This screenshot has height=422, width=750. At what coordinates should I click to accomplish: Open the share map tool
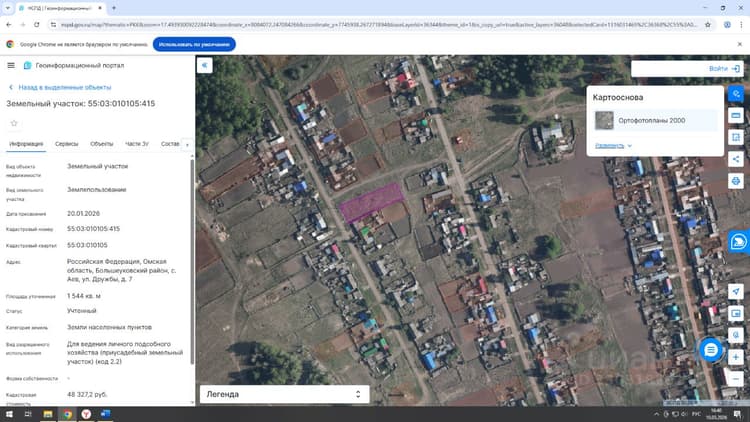(736, 159)
